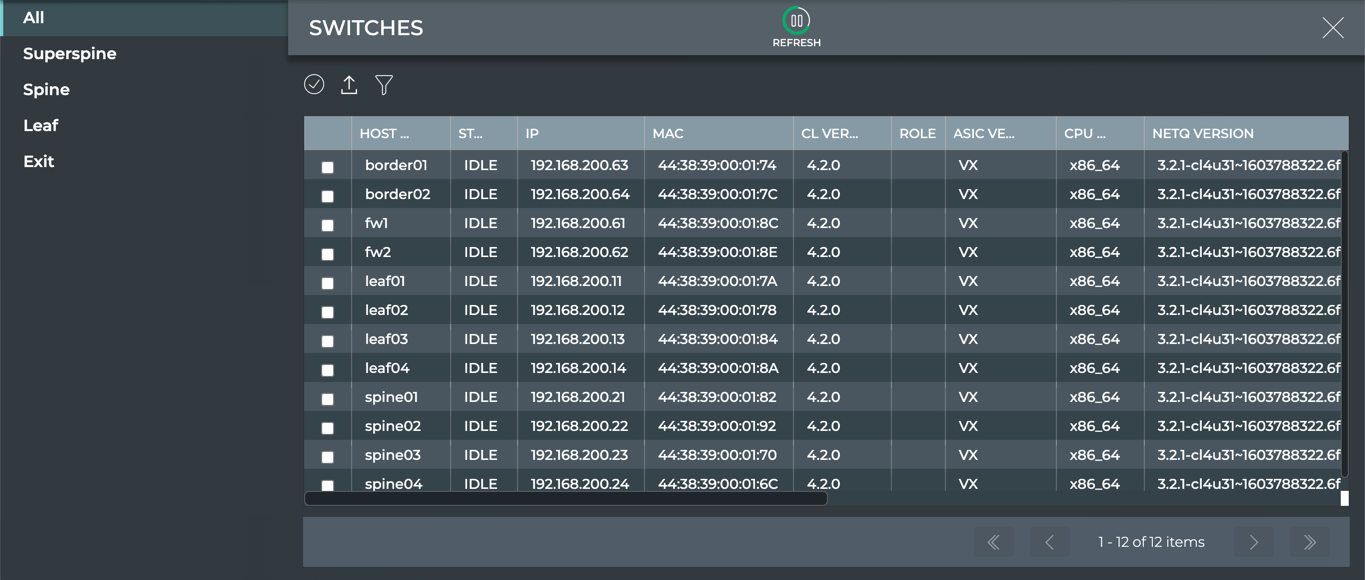Select the leaf03 switch checkbox
This screenshot has height=580, width=1365.
[x=327, y=341]
